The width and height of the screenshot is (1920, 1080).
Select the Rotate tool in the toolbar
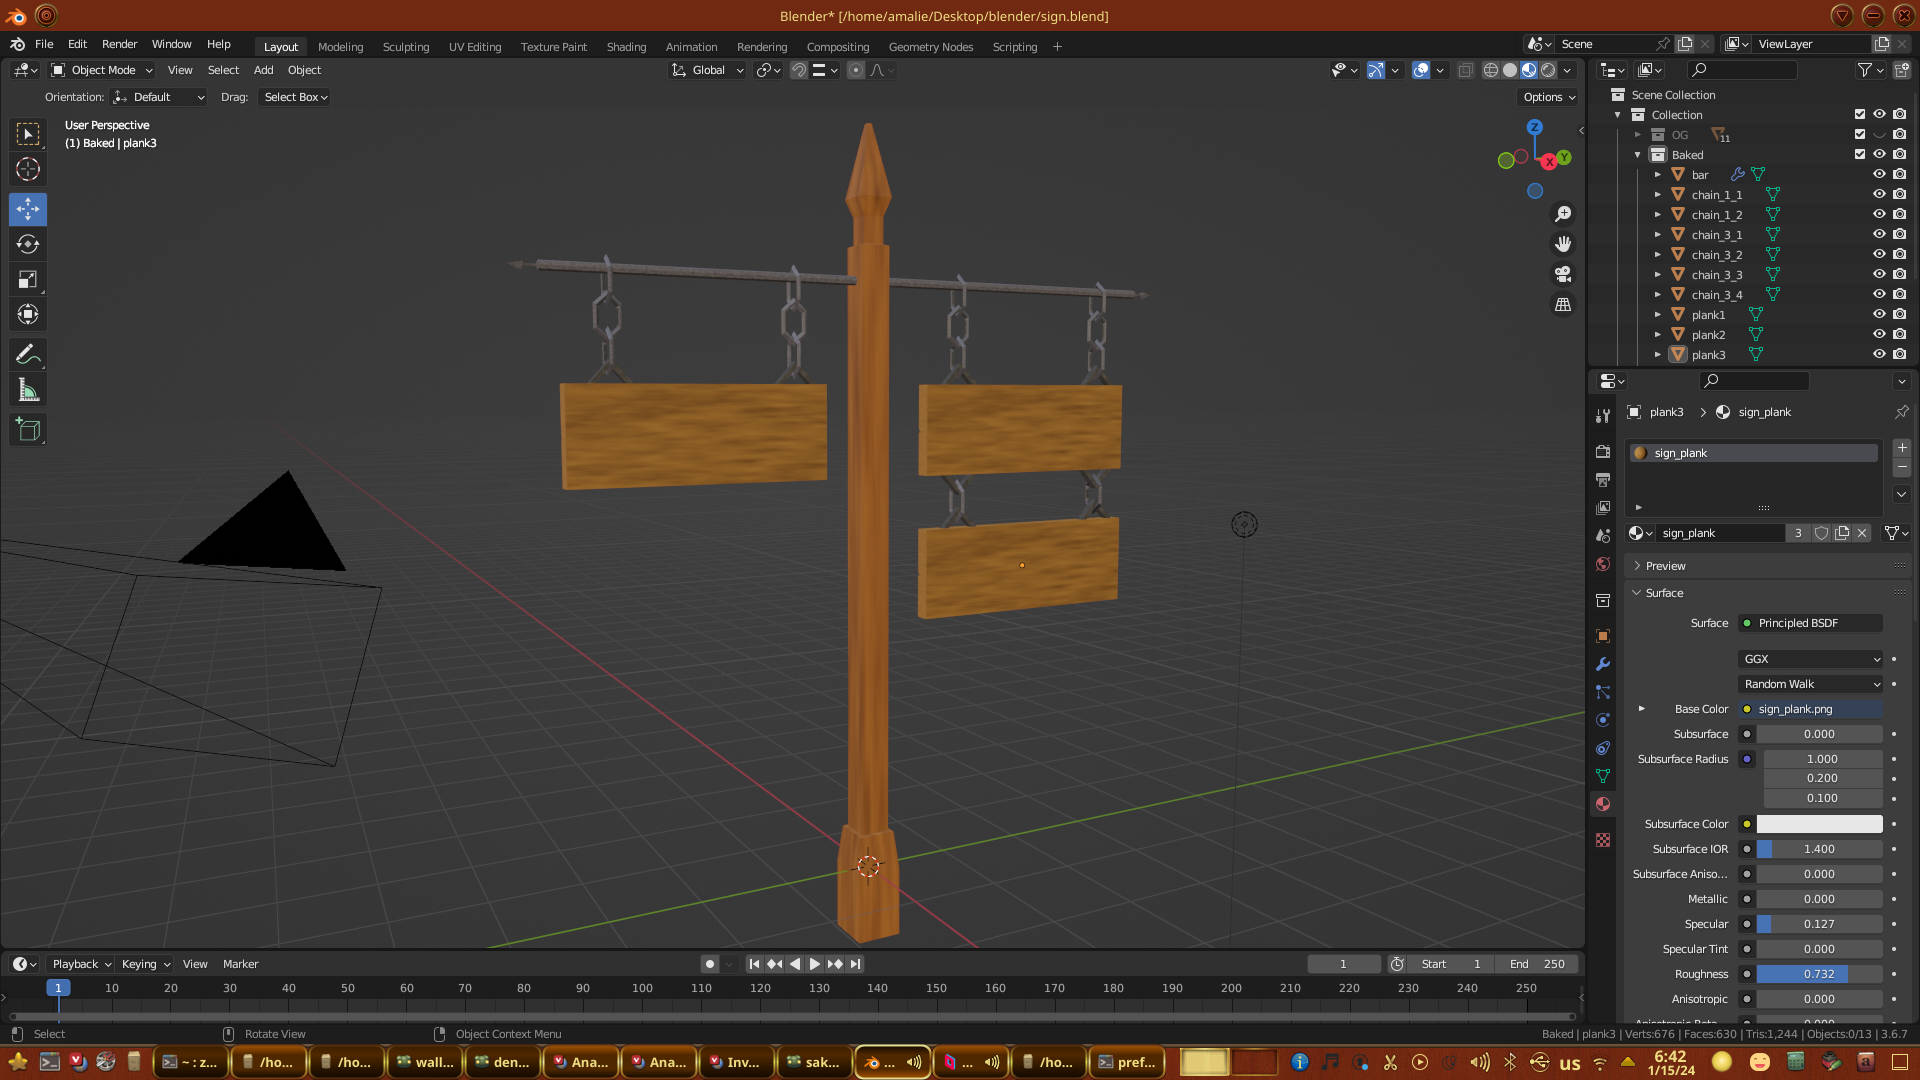tap(28, 245)
